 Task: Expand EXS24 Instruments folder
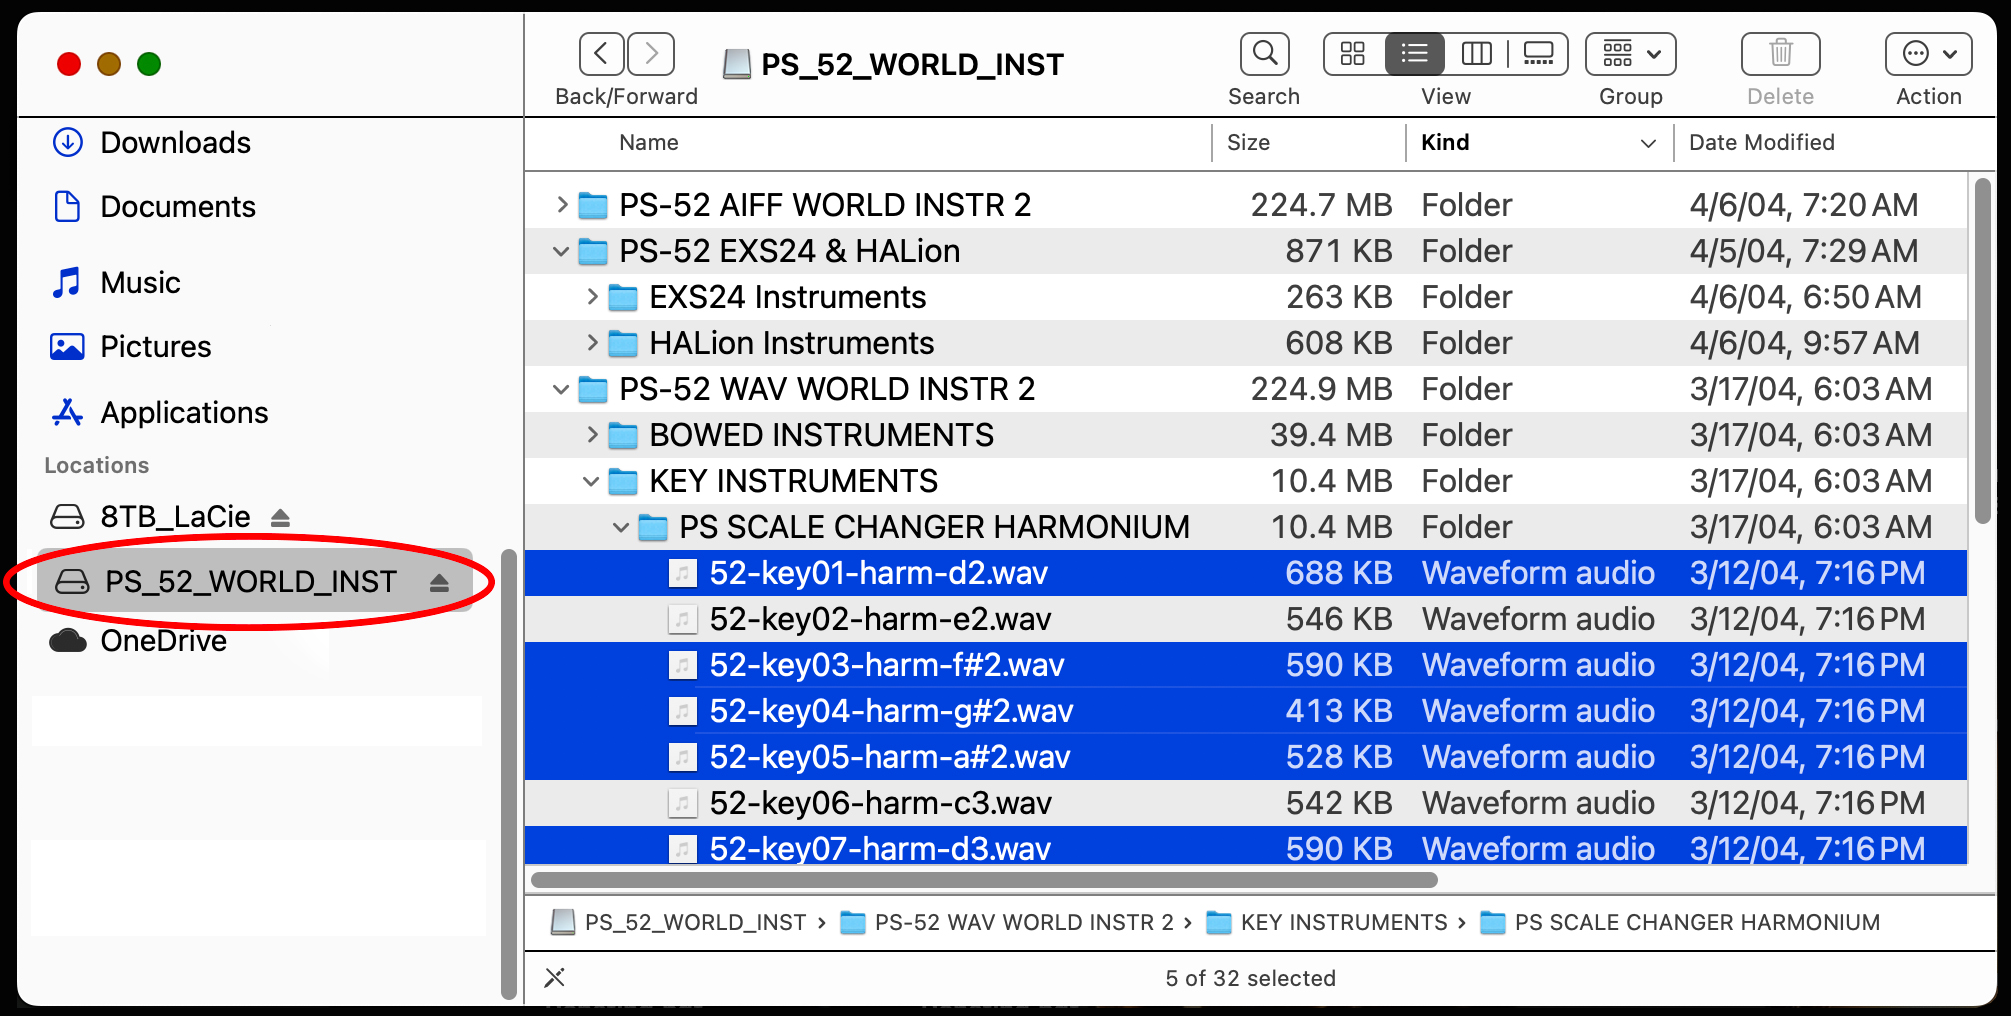point(592,297)
